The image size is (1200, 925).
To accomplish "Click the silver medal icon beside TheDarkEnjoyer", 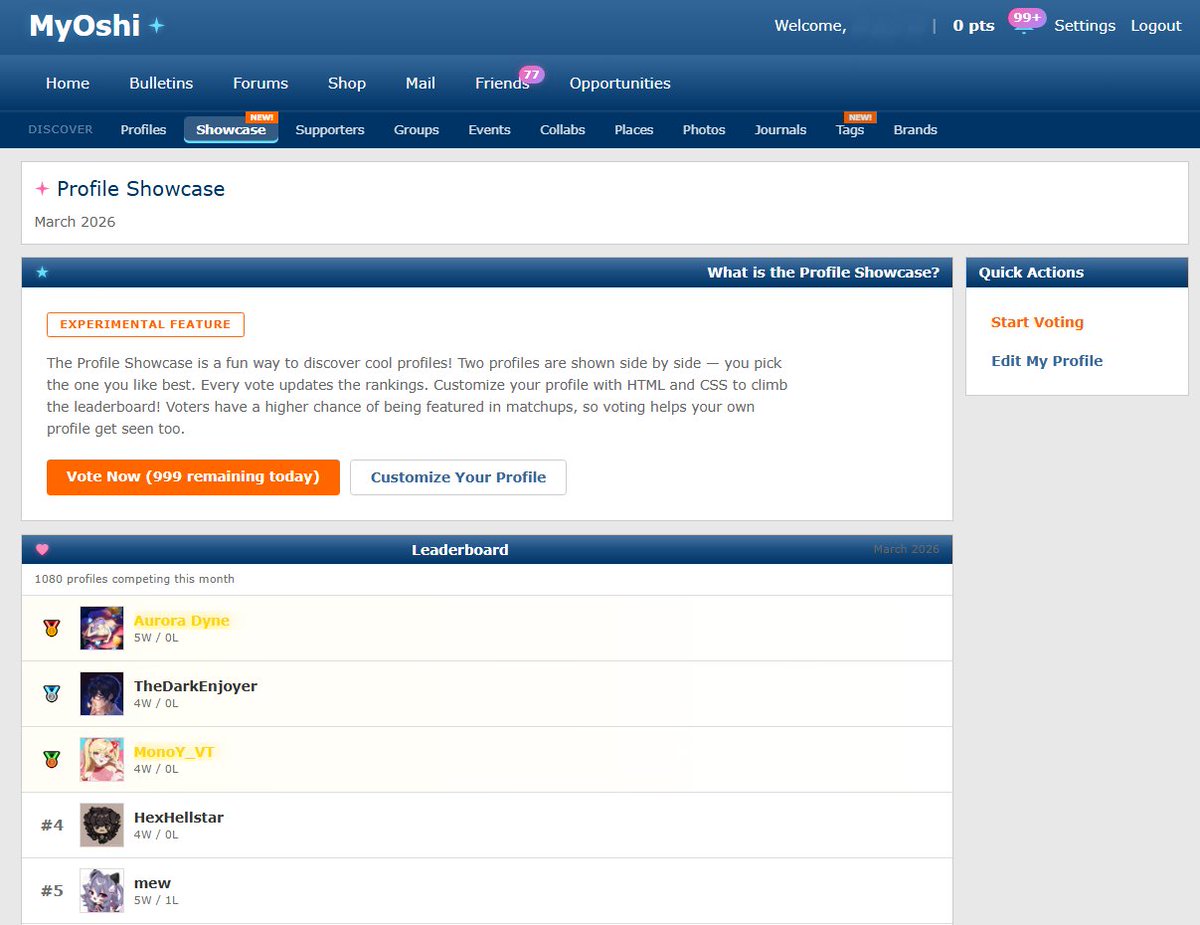I will point(51,694).
